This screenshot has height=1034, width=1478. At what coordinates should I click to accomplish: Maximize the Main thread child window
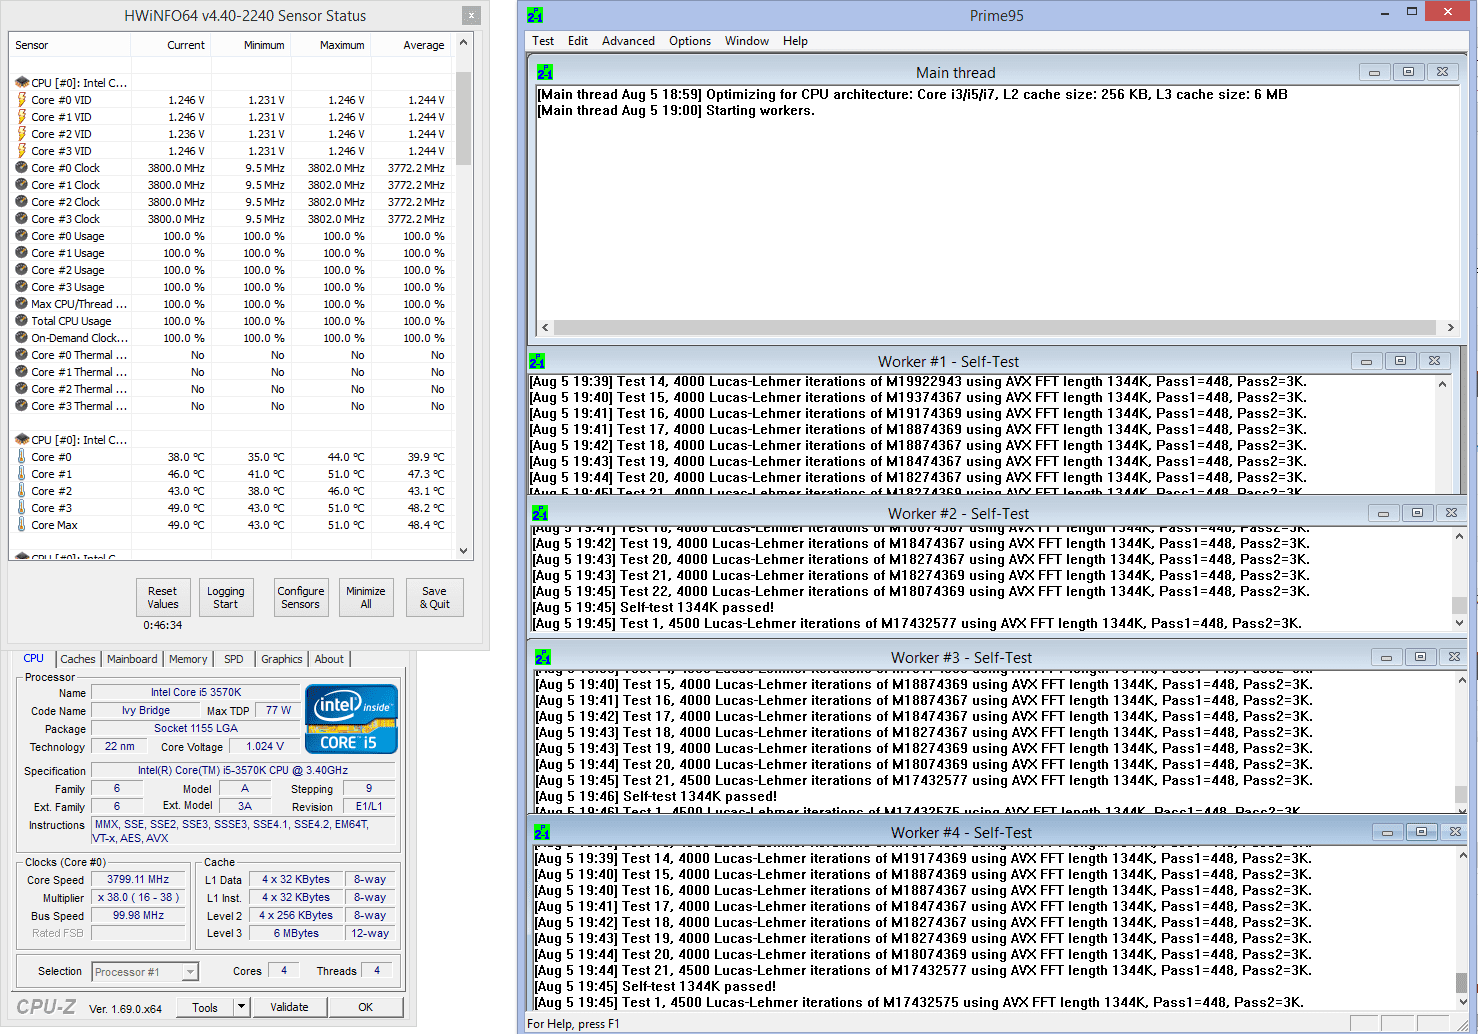tap(1408, 72)
